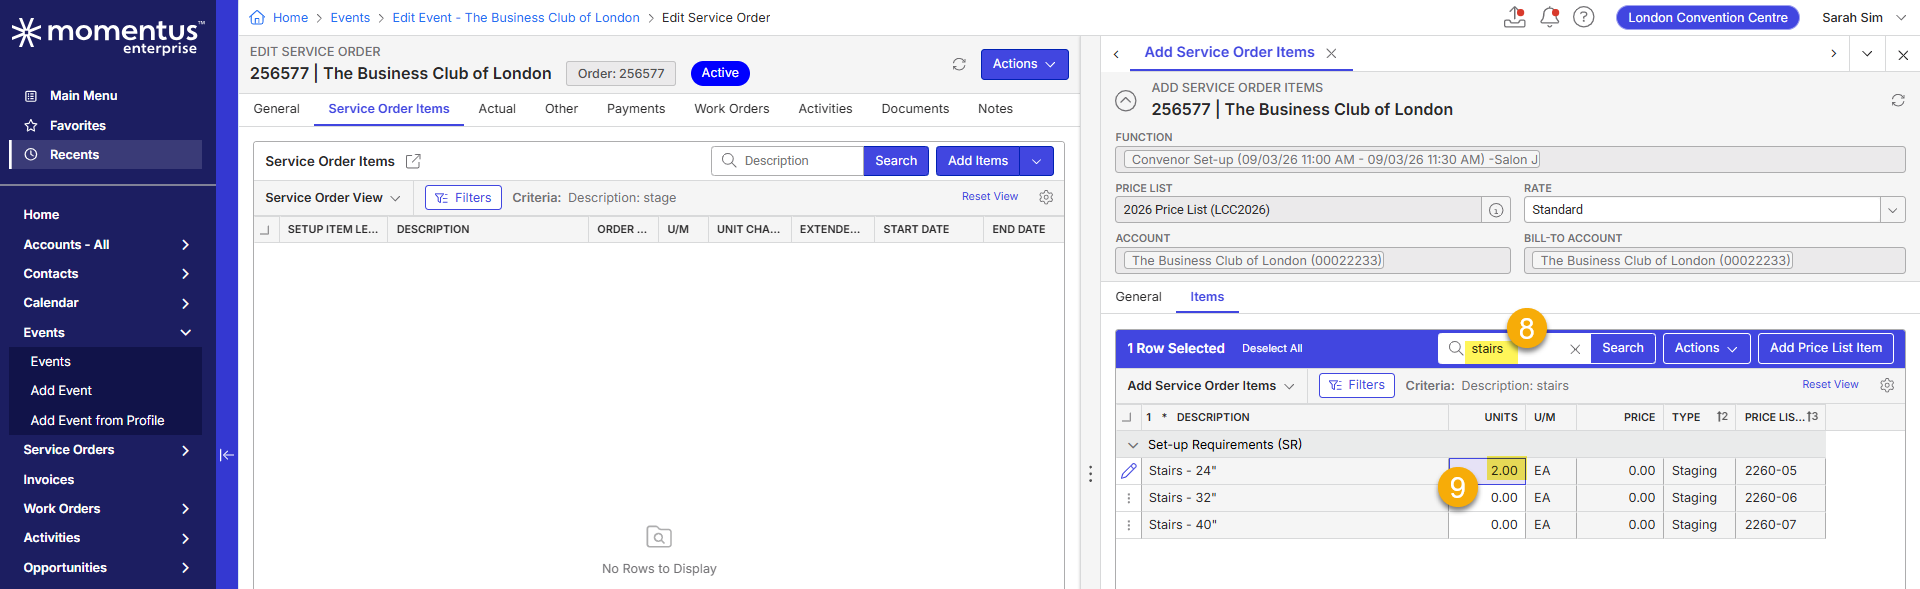Click the Main Menu icon

(31, 96)
